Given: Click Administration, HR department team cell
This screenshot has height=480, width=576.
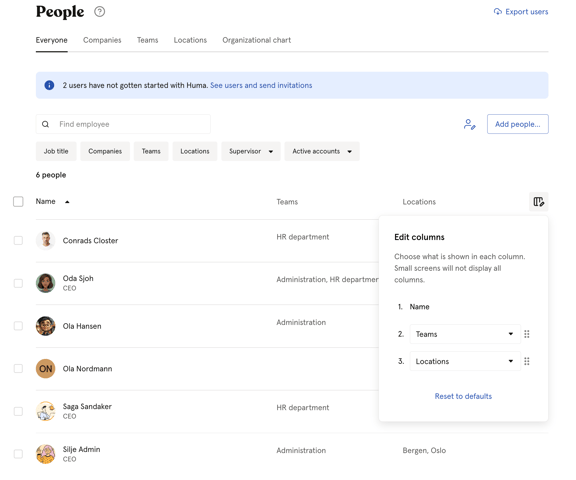Looking at the screenshot, I should pos(327,279).
